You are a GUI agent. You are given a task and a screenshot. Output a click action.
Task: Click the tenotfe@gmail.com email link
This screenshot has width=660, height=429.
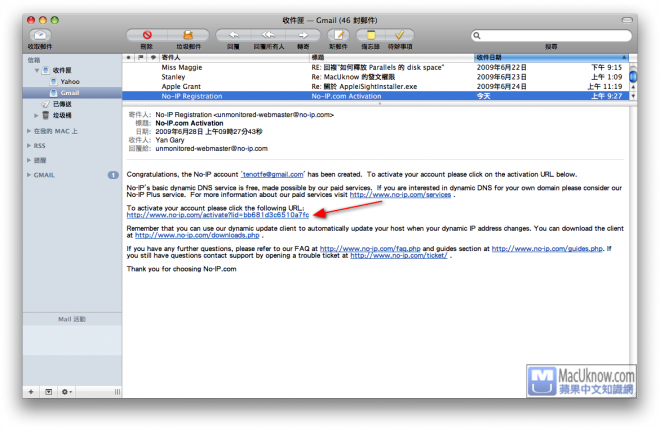pos(273,174)
